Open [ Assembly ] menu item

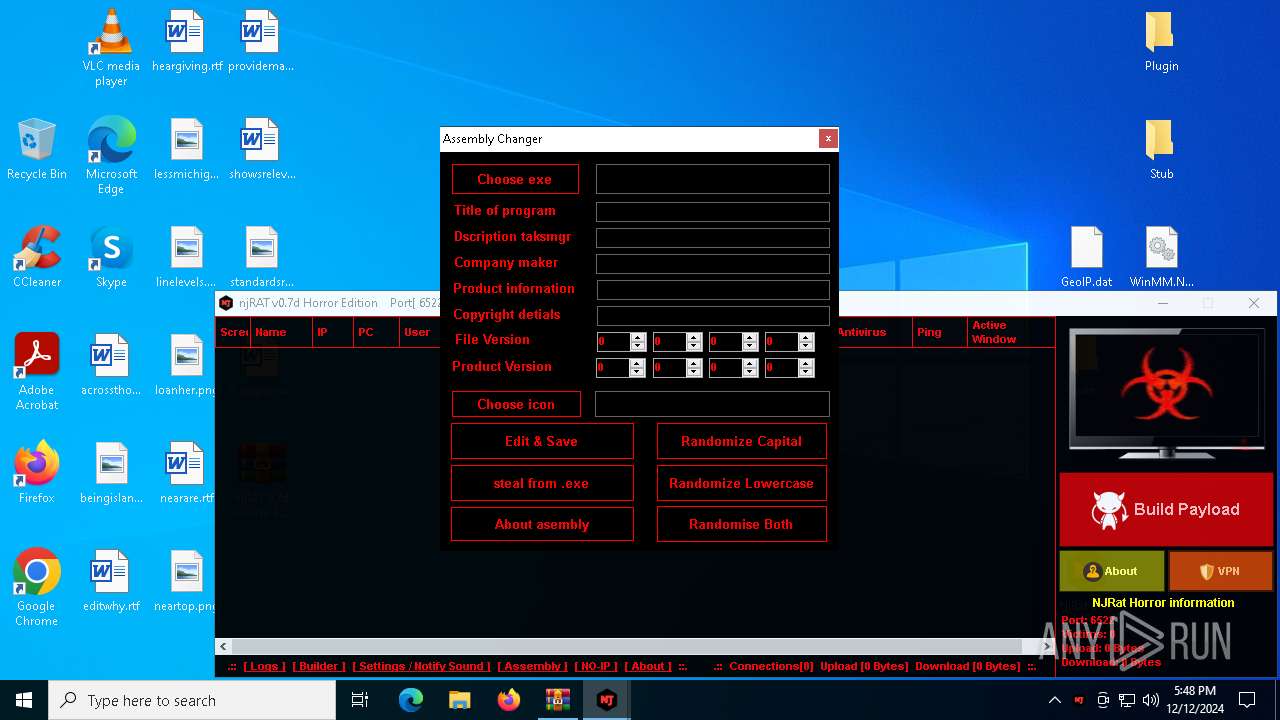(x=533, y=666)
